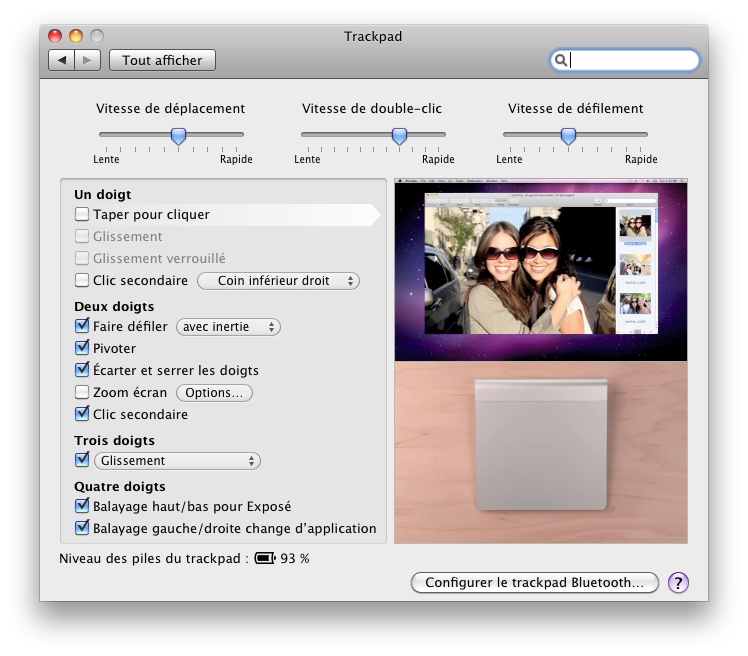Click the Tout afficher button
The height and width of the screenshot is (656, 748).
tap(162, 60)
